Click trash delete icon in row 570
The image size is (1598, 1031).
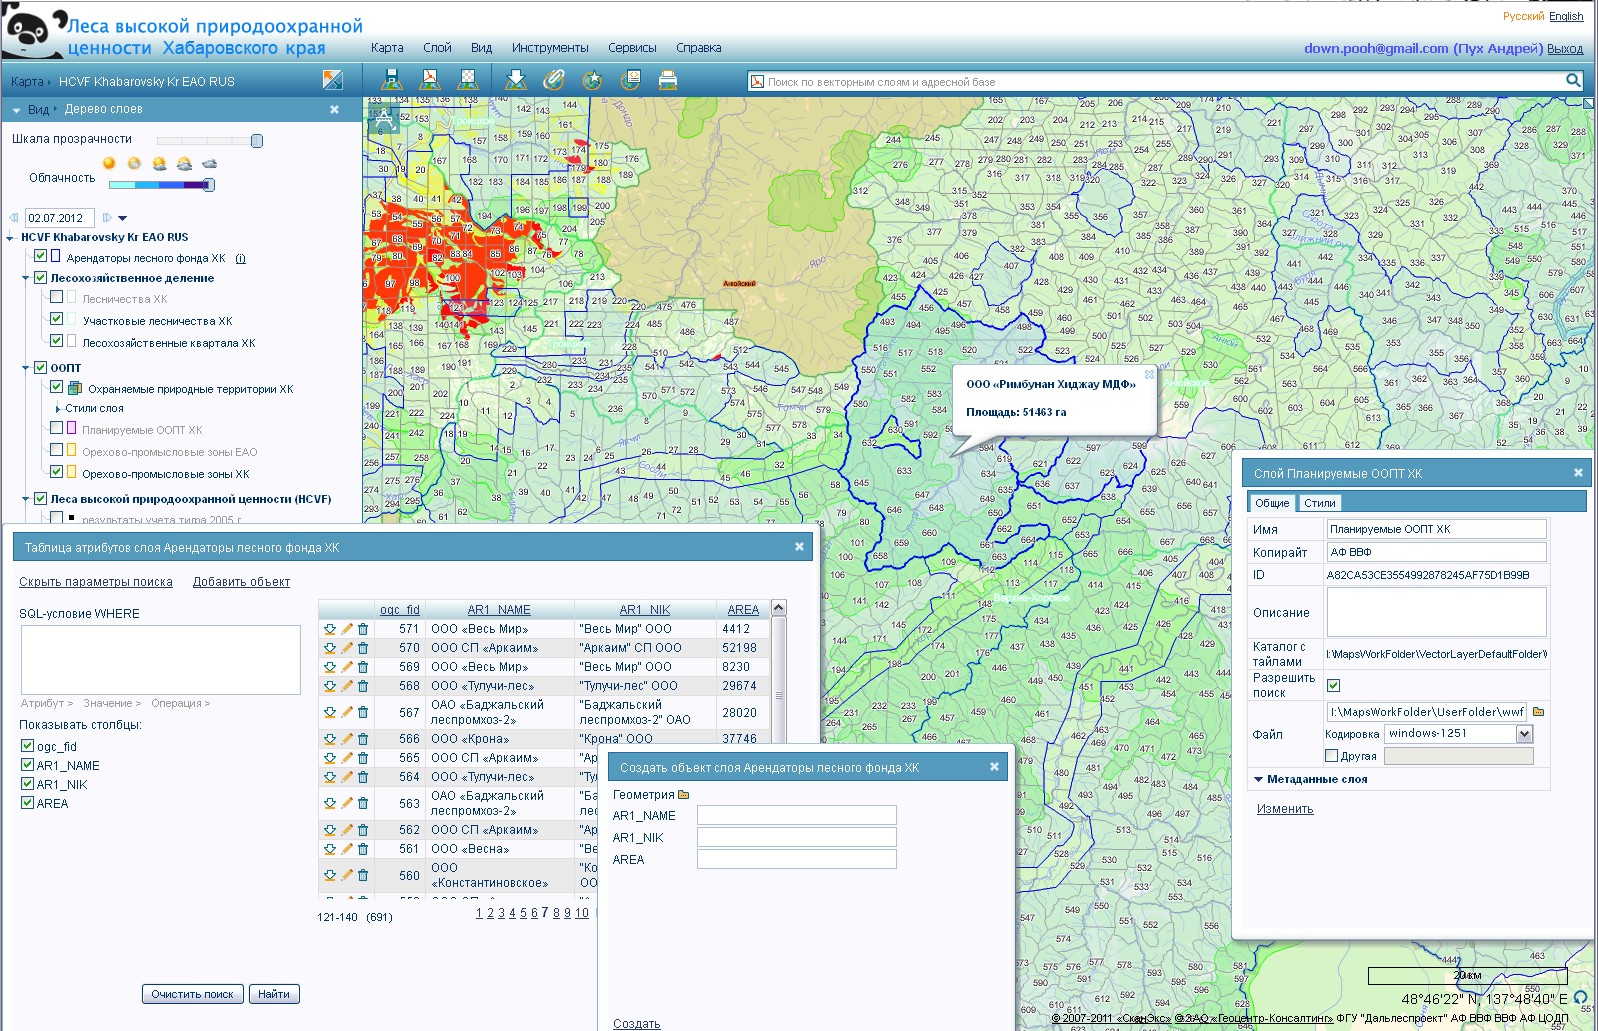363,648
